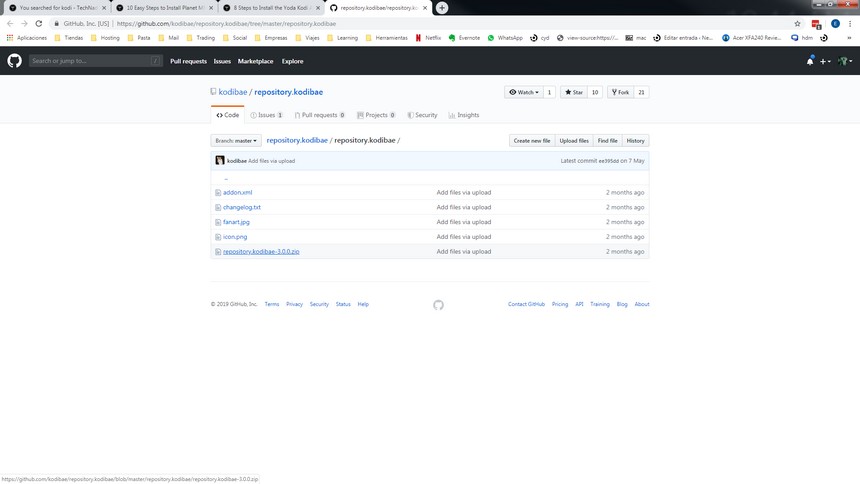
Task: Click the star count 10
Action: click(595, 92)
